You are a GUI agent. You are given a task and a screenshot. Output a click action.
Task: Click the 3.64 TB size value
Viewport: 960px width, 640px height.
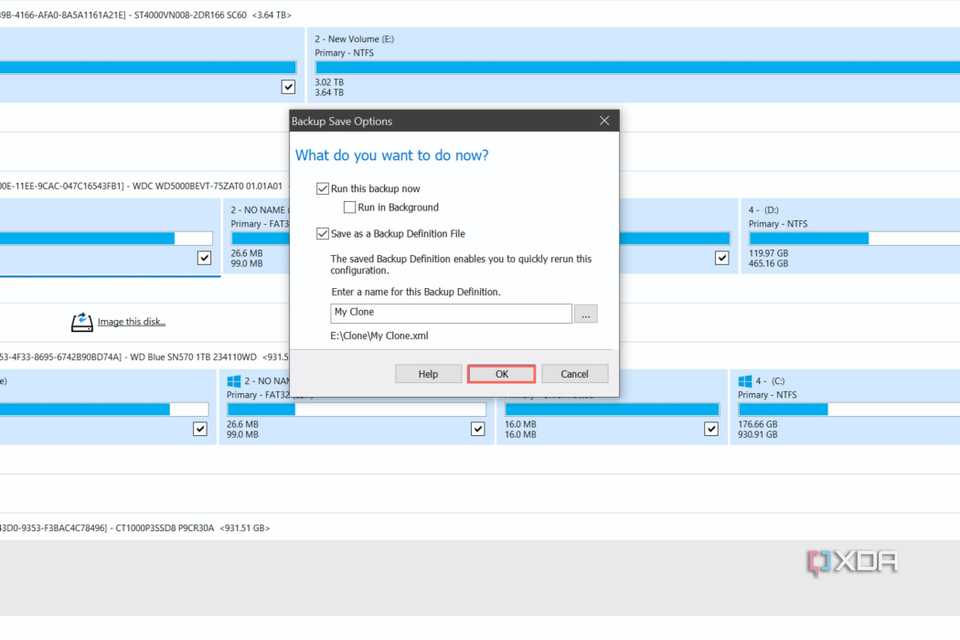click(329, 92)
